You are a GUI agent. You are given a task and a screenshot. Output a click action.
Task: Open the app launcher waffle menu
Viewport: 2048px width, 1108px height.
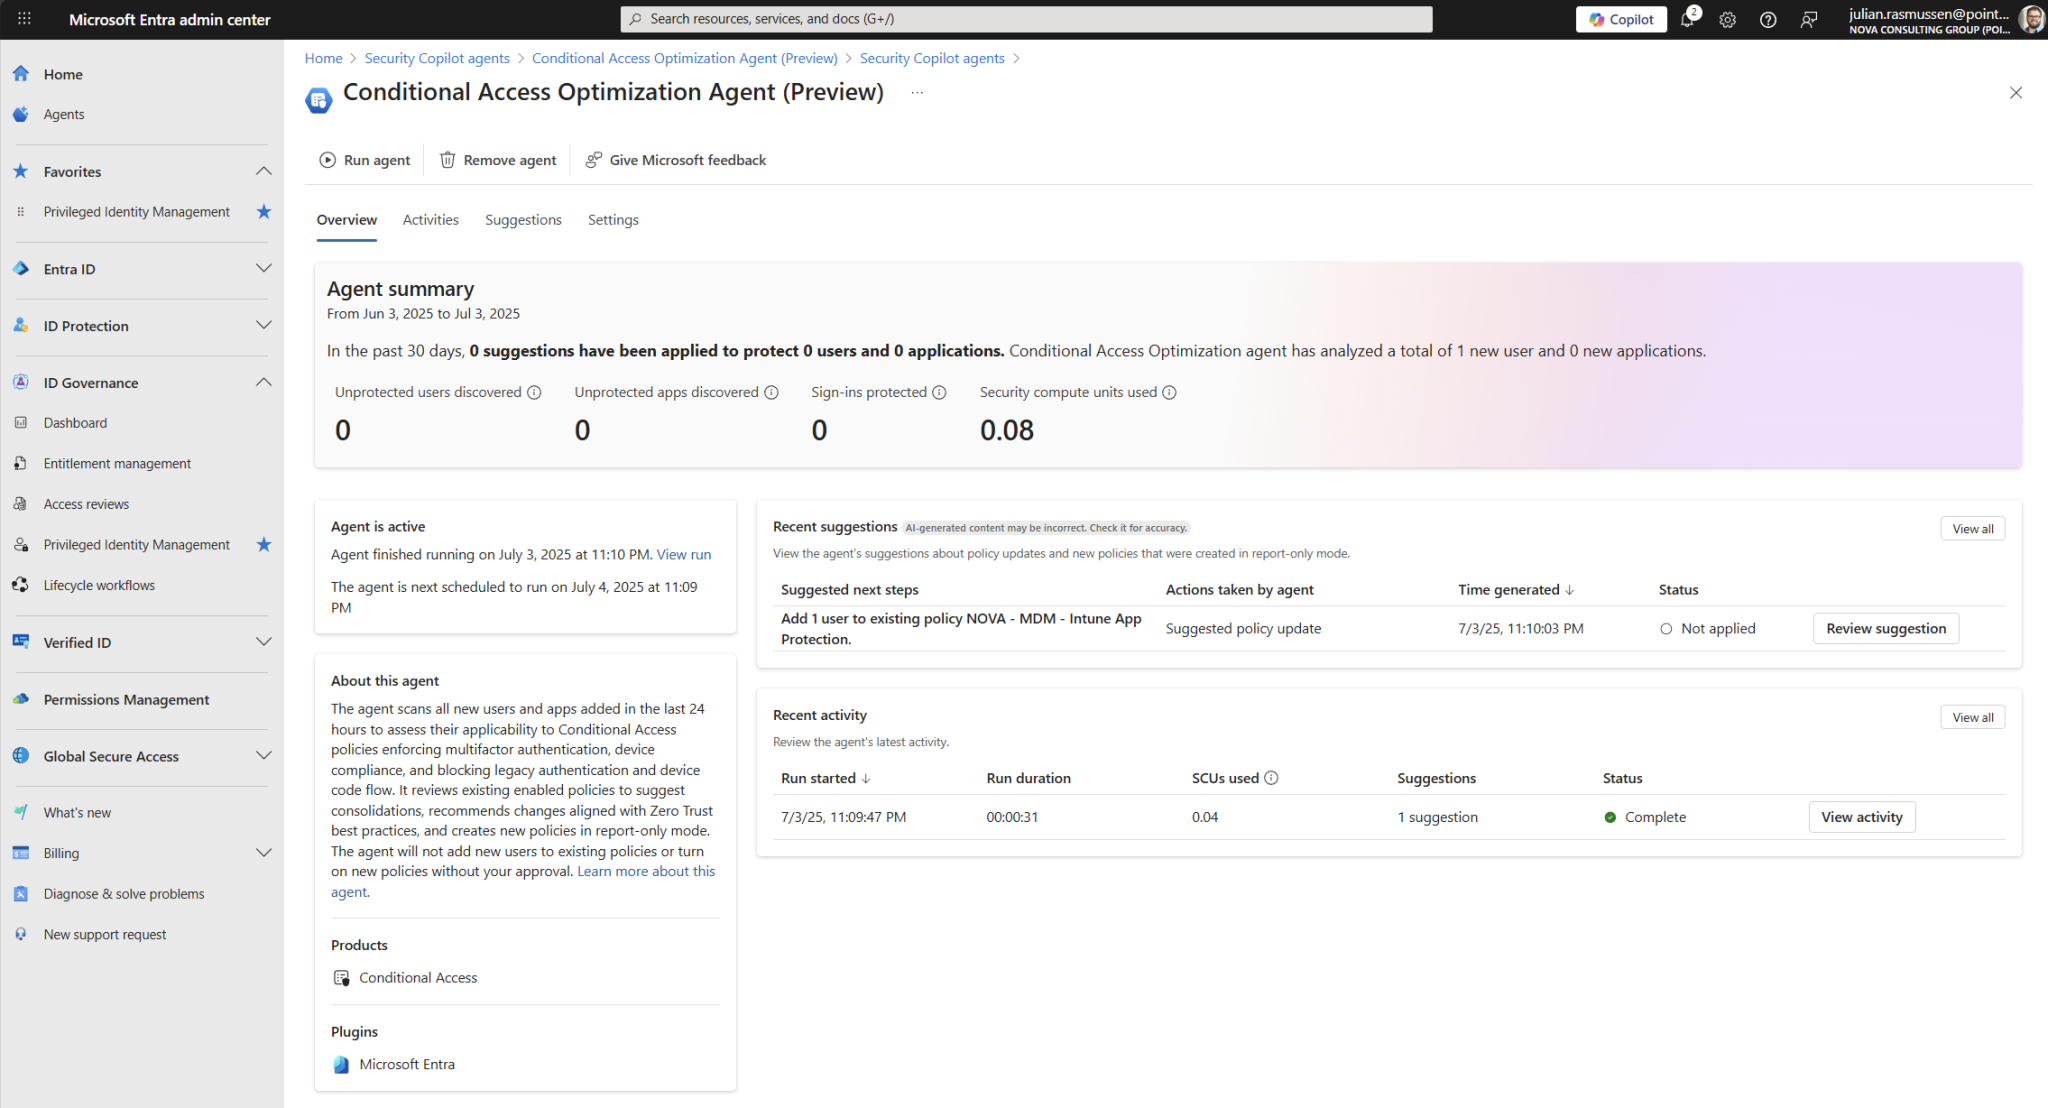pos(24,19)
